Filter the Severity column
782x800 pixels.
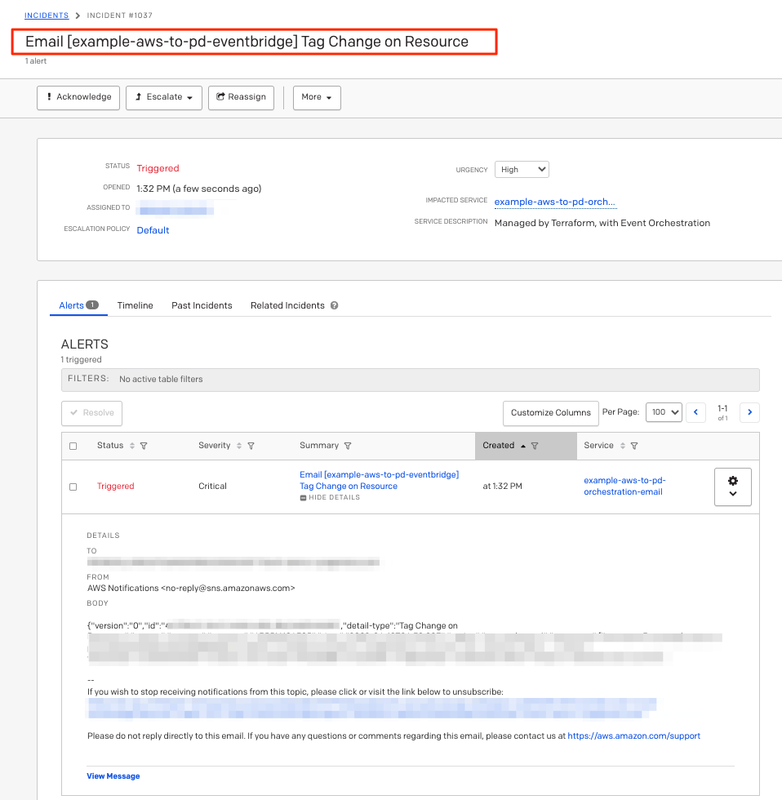(x=251, y=446)
